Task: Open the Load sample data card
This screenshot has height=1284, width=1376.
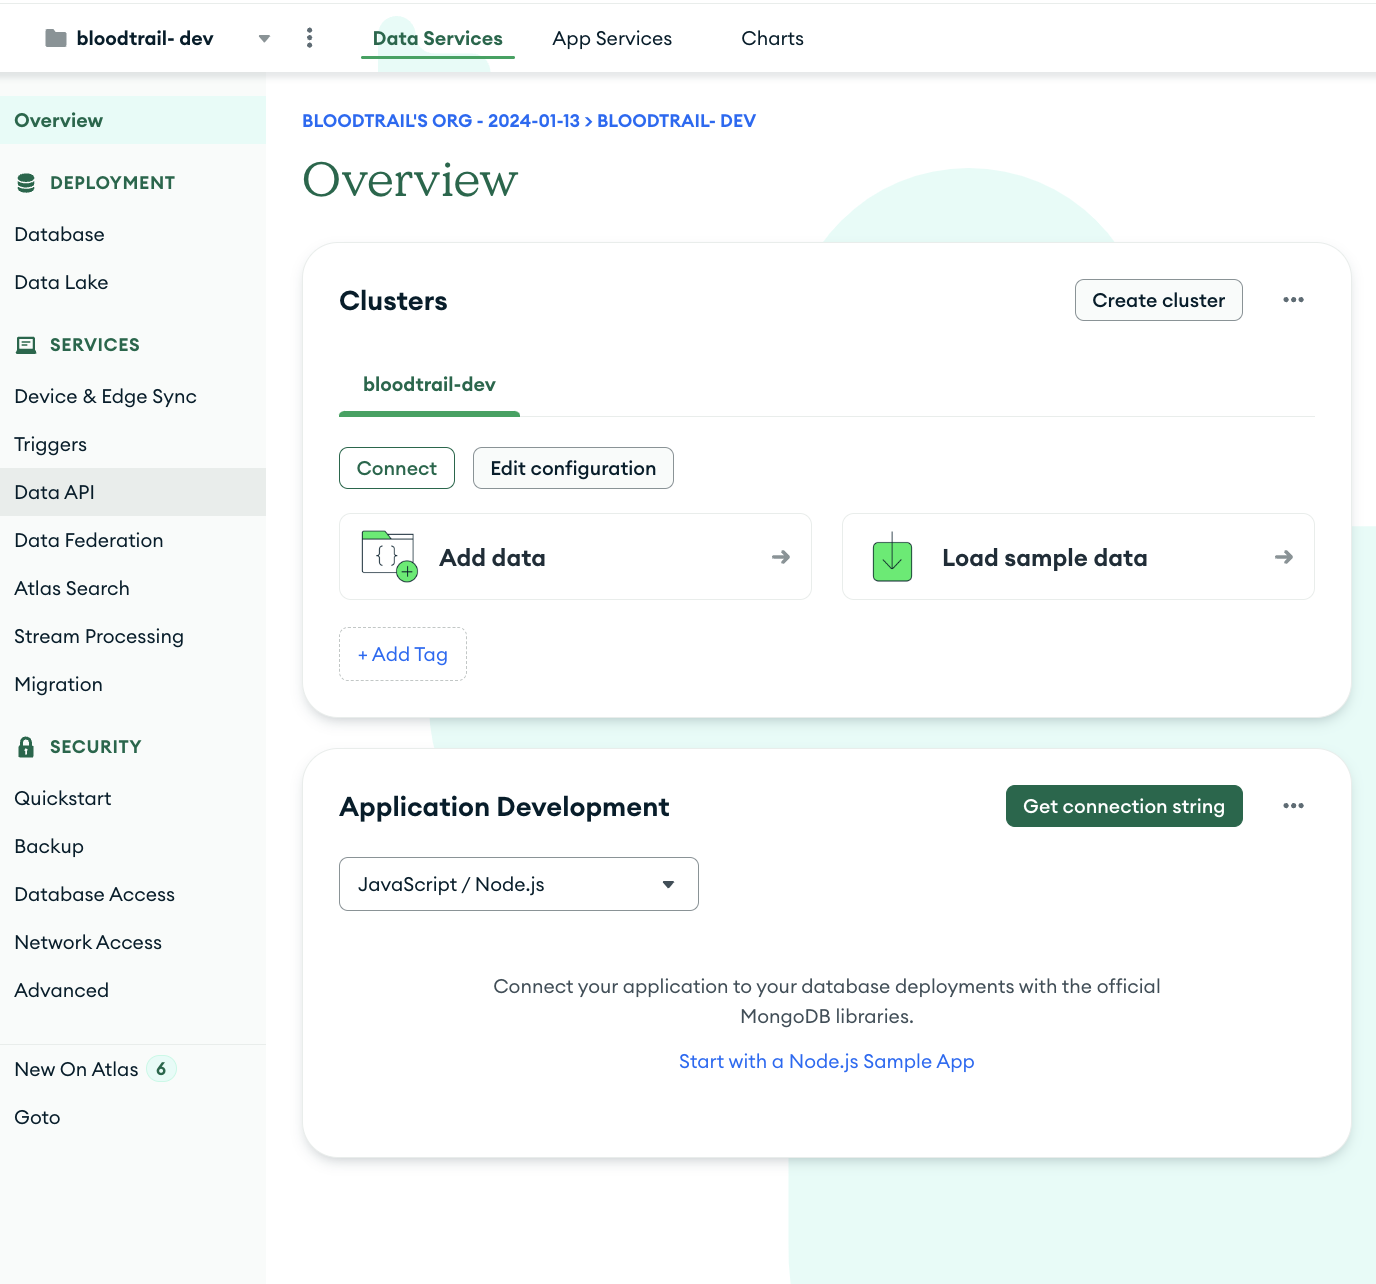Action: point(1078,557)
